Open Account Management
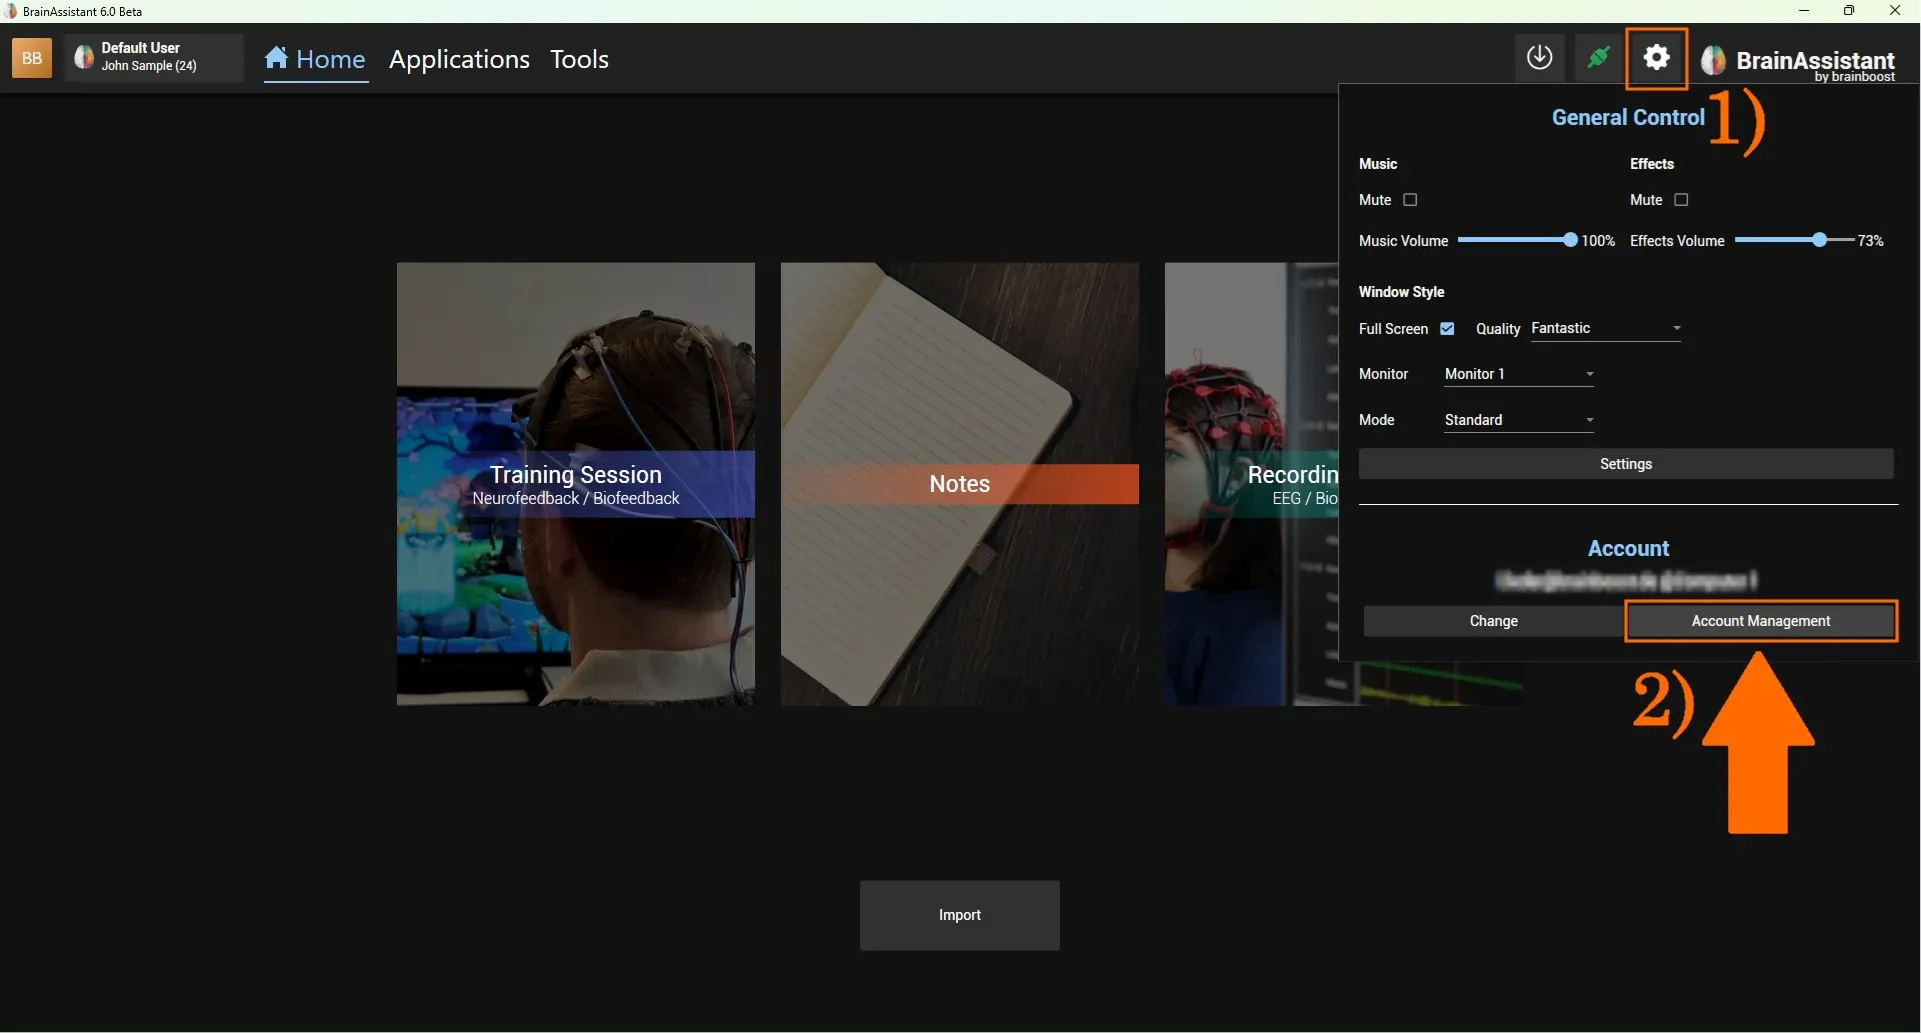This screenshot has height=1033, width=1921. 1761,621
